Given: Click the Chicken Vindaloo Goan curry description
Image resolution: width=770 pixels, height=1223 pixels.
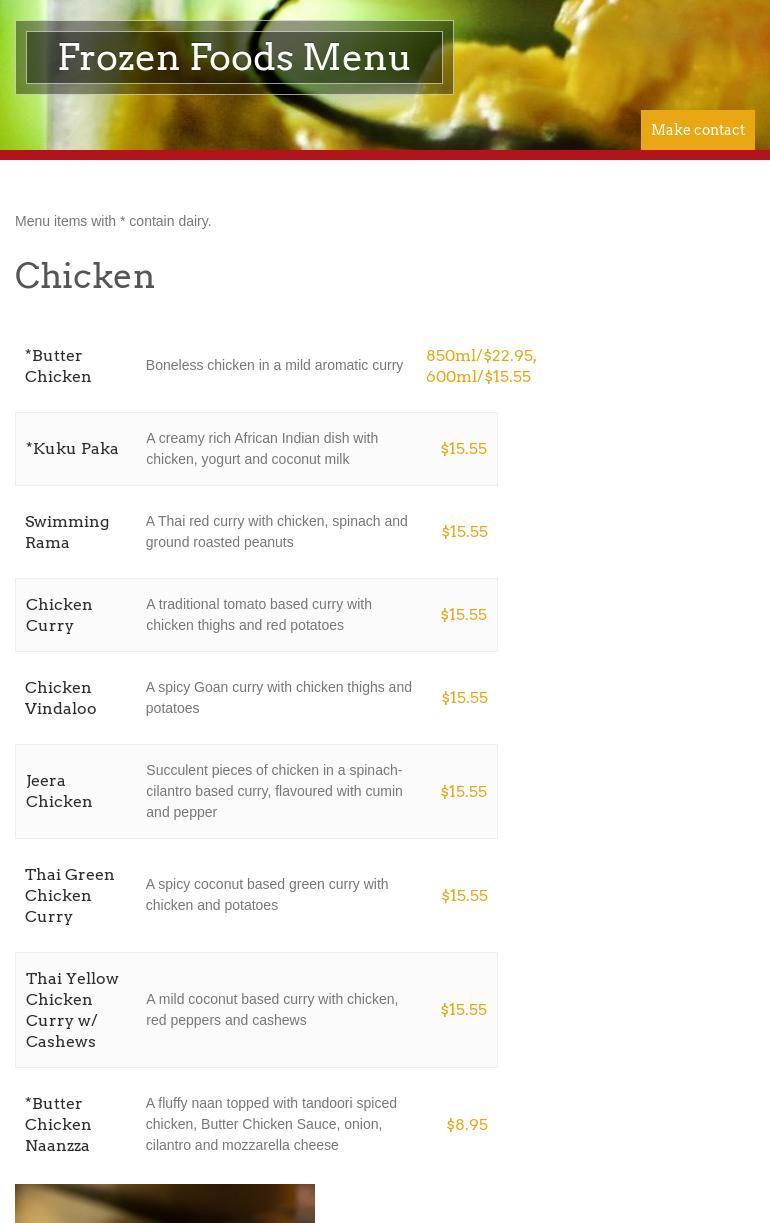Looking at the screenshot, I should (278, 698).
